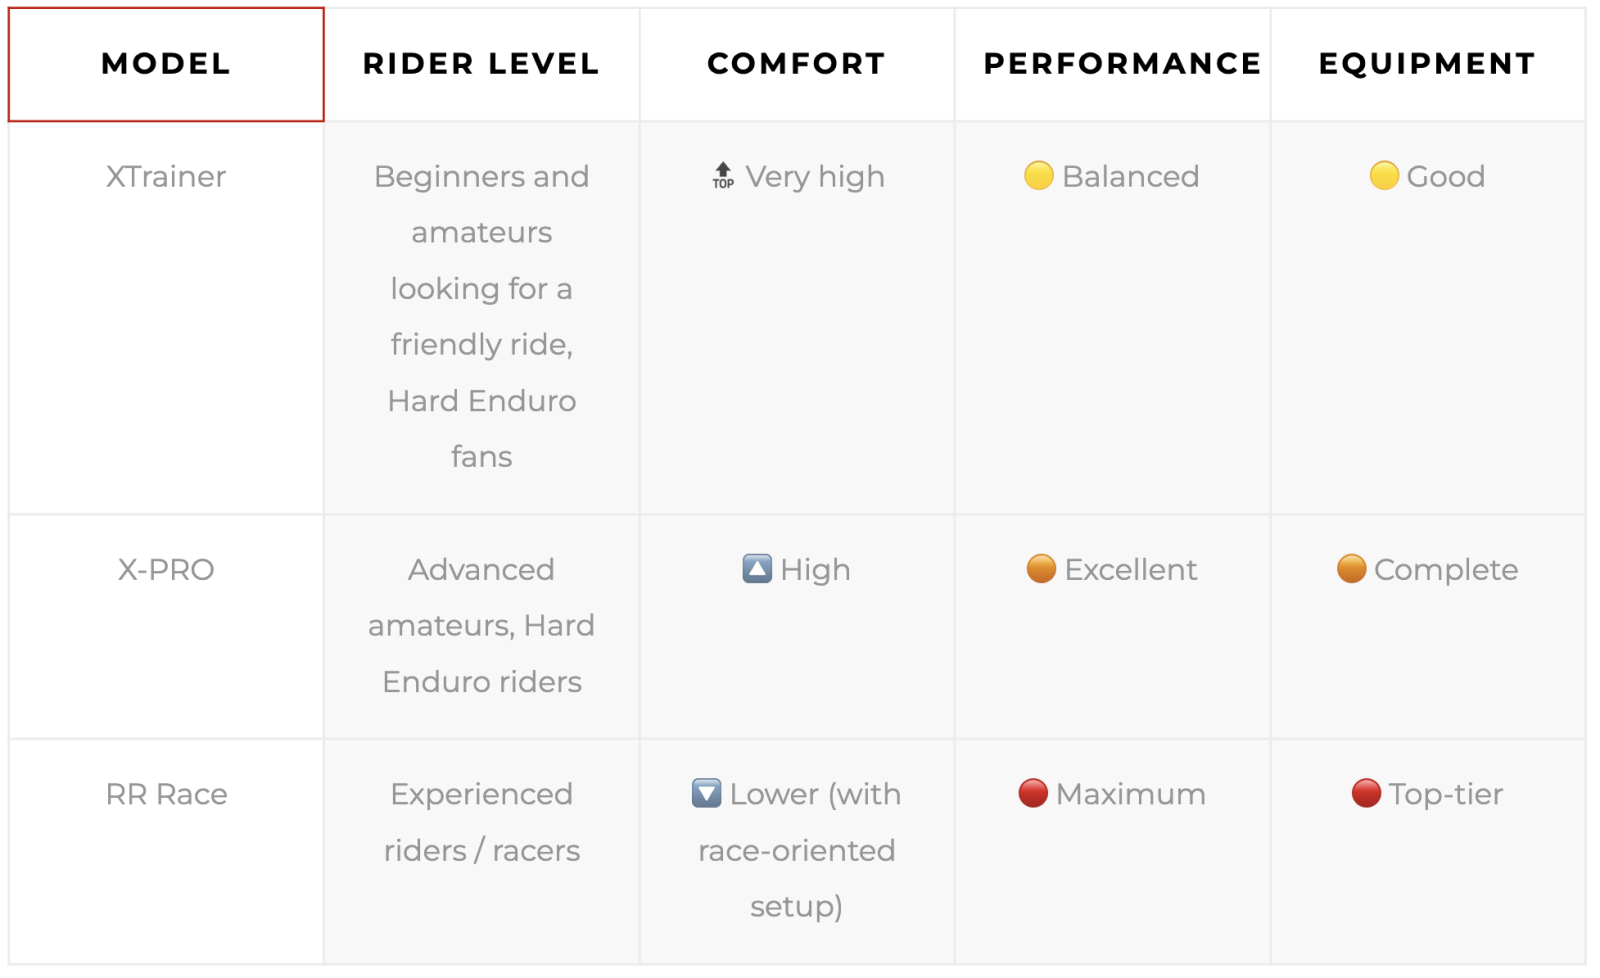The height and width of the screenshot is (978, 1600).
Task: Click the Advanced amateurs, Hard Enduro riders cell
Action: [x=481, y=627]
